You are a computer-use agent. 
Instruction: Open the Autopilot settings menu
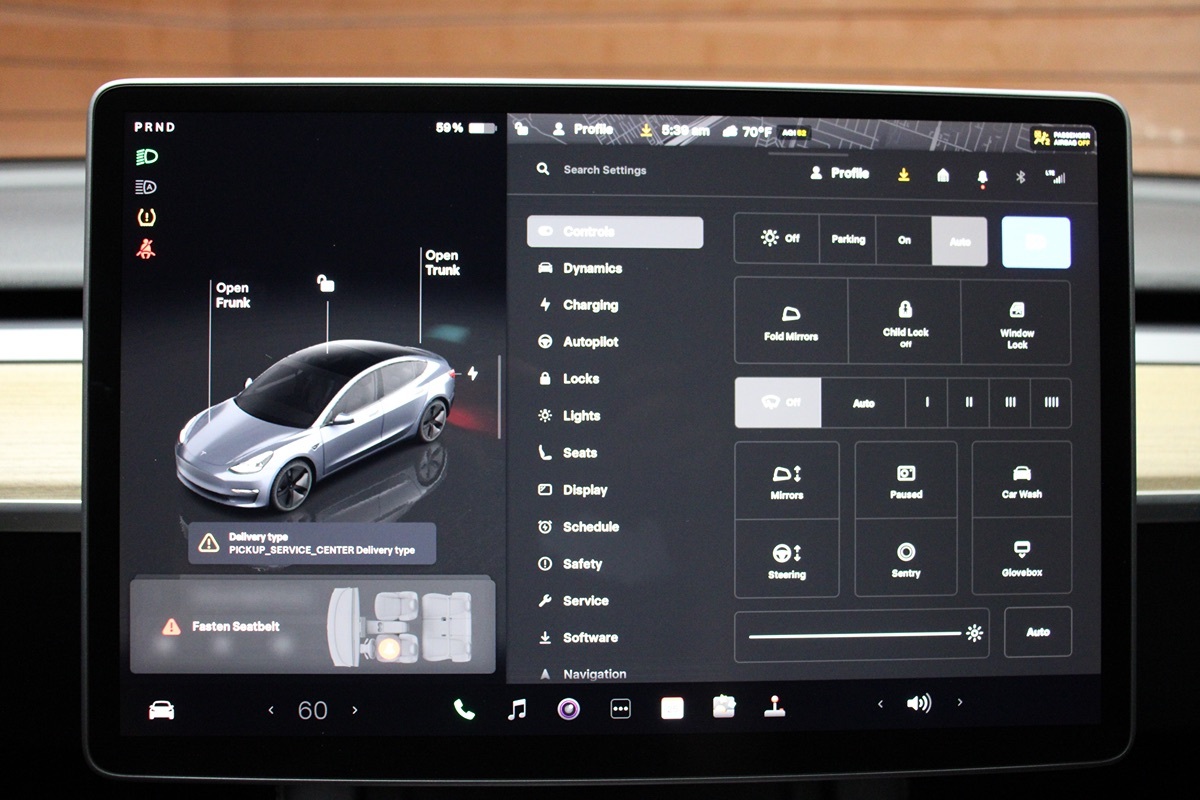coord(590,342)
